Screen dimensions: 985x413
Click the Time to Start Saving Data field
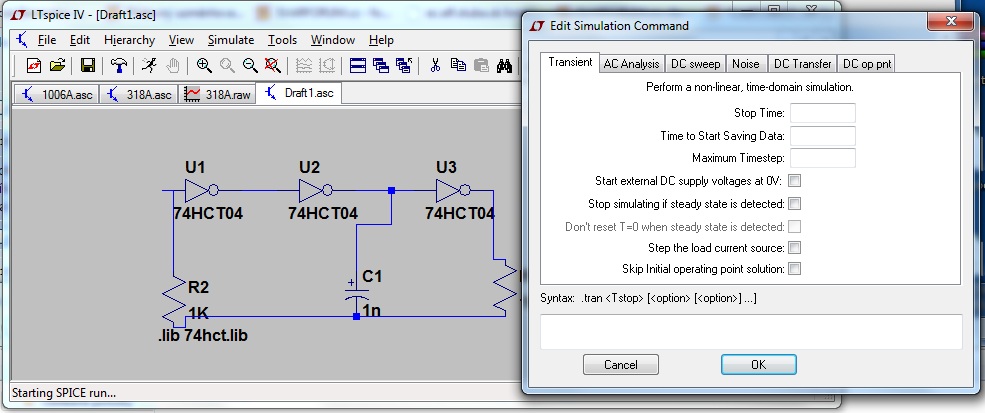click(x=822, y=136)
